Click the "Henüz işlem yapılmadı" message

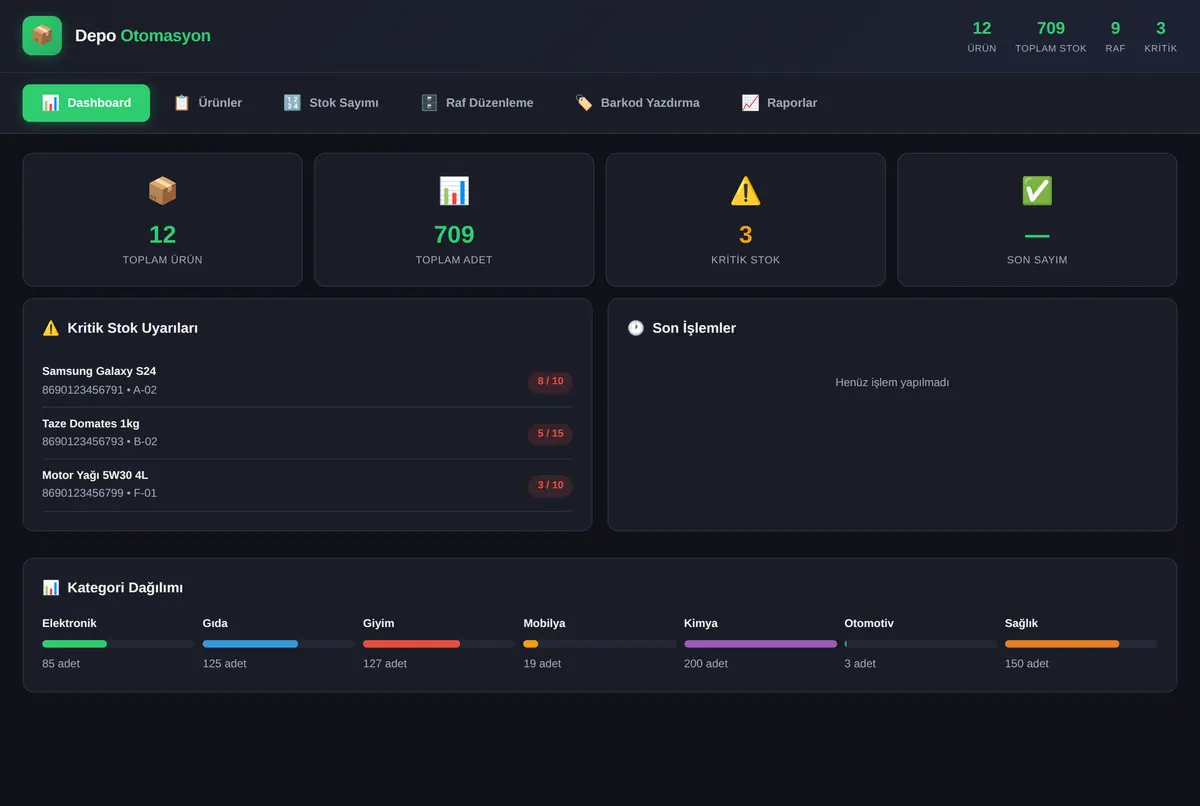[x=892, y=382]
